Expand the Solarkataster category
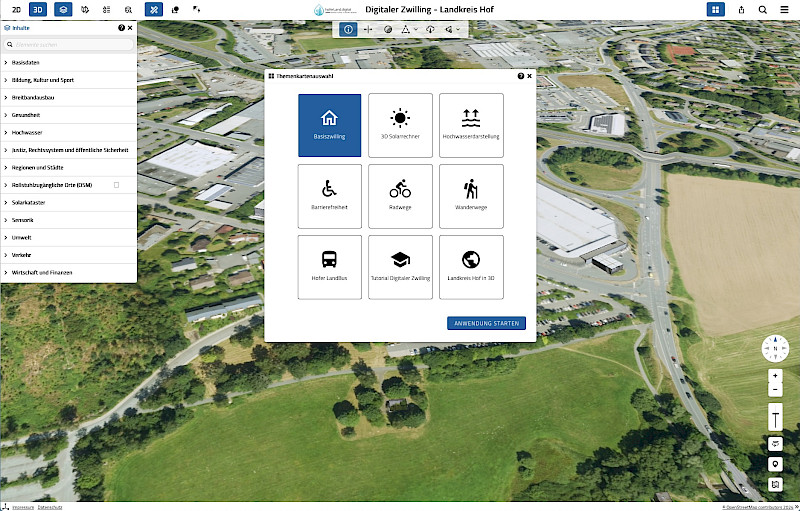The image size is (800, 511). pyautogui.click(x=30, y=202)
